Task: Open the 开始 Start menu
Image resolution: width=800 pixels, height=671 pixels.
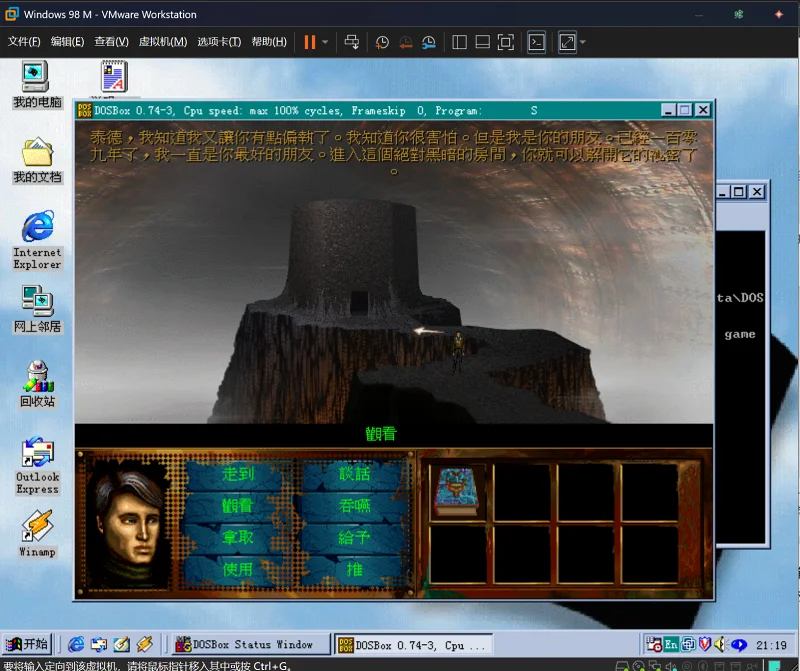Action: point(27,644)
